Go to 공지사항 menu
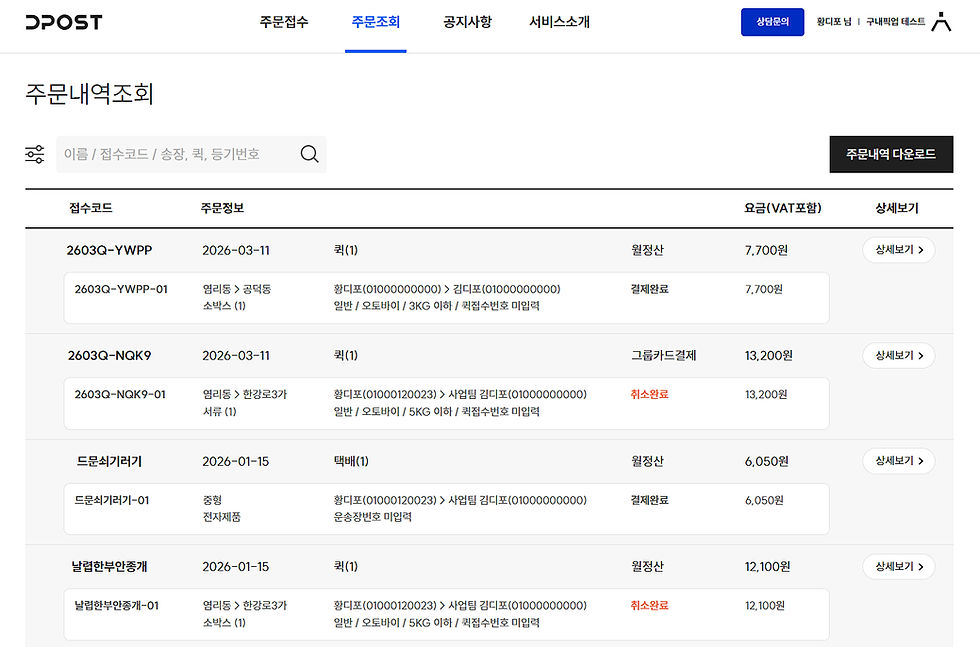This screenshot has width=980, height=647. 468,22
